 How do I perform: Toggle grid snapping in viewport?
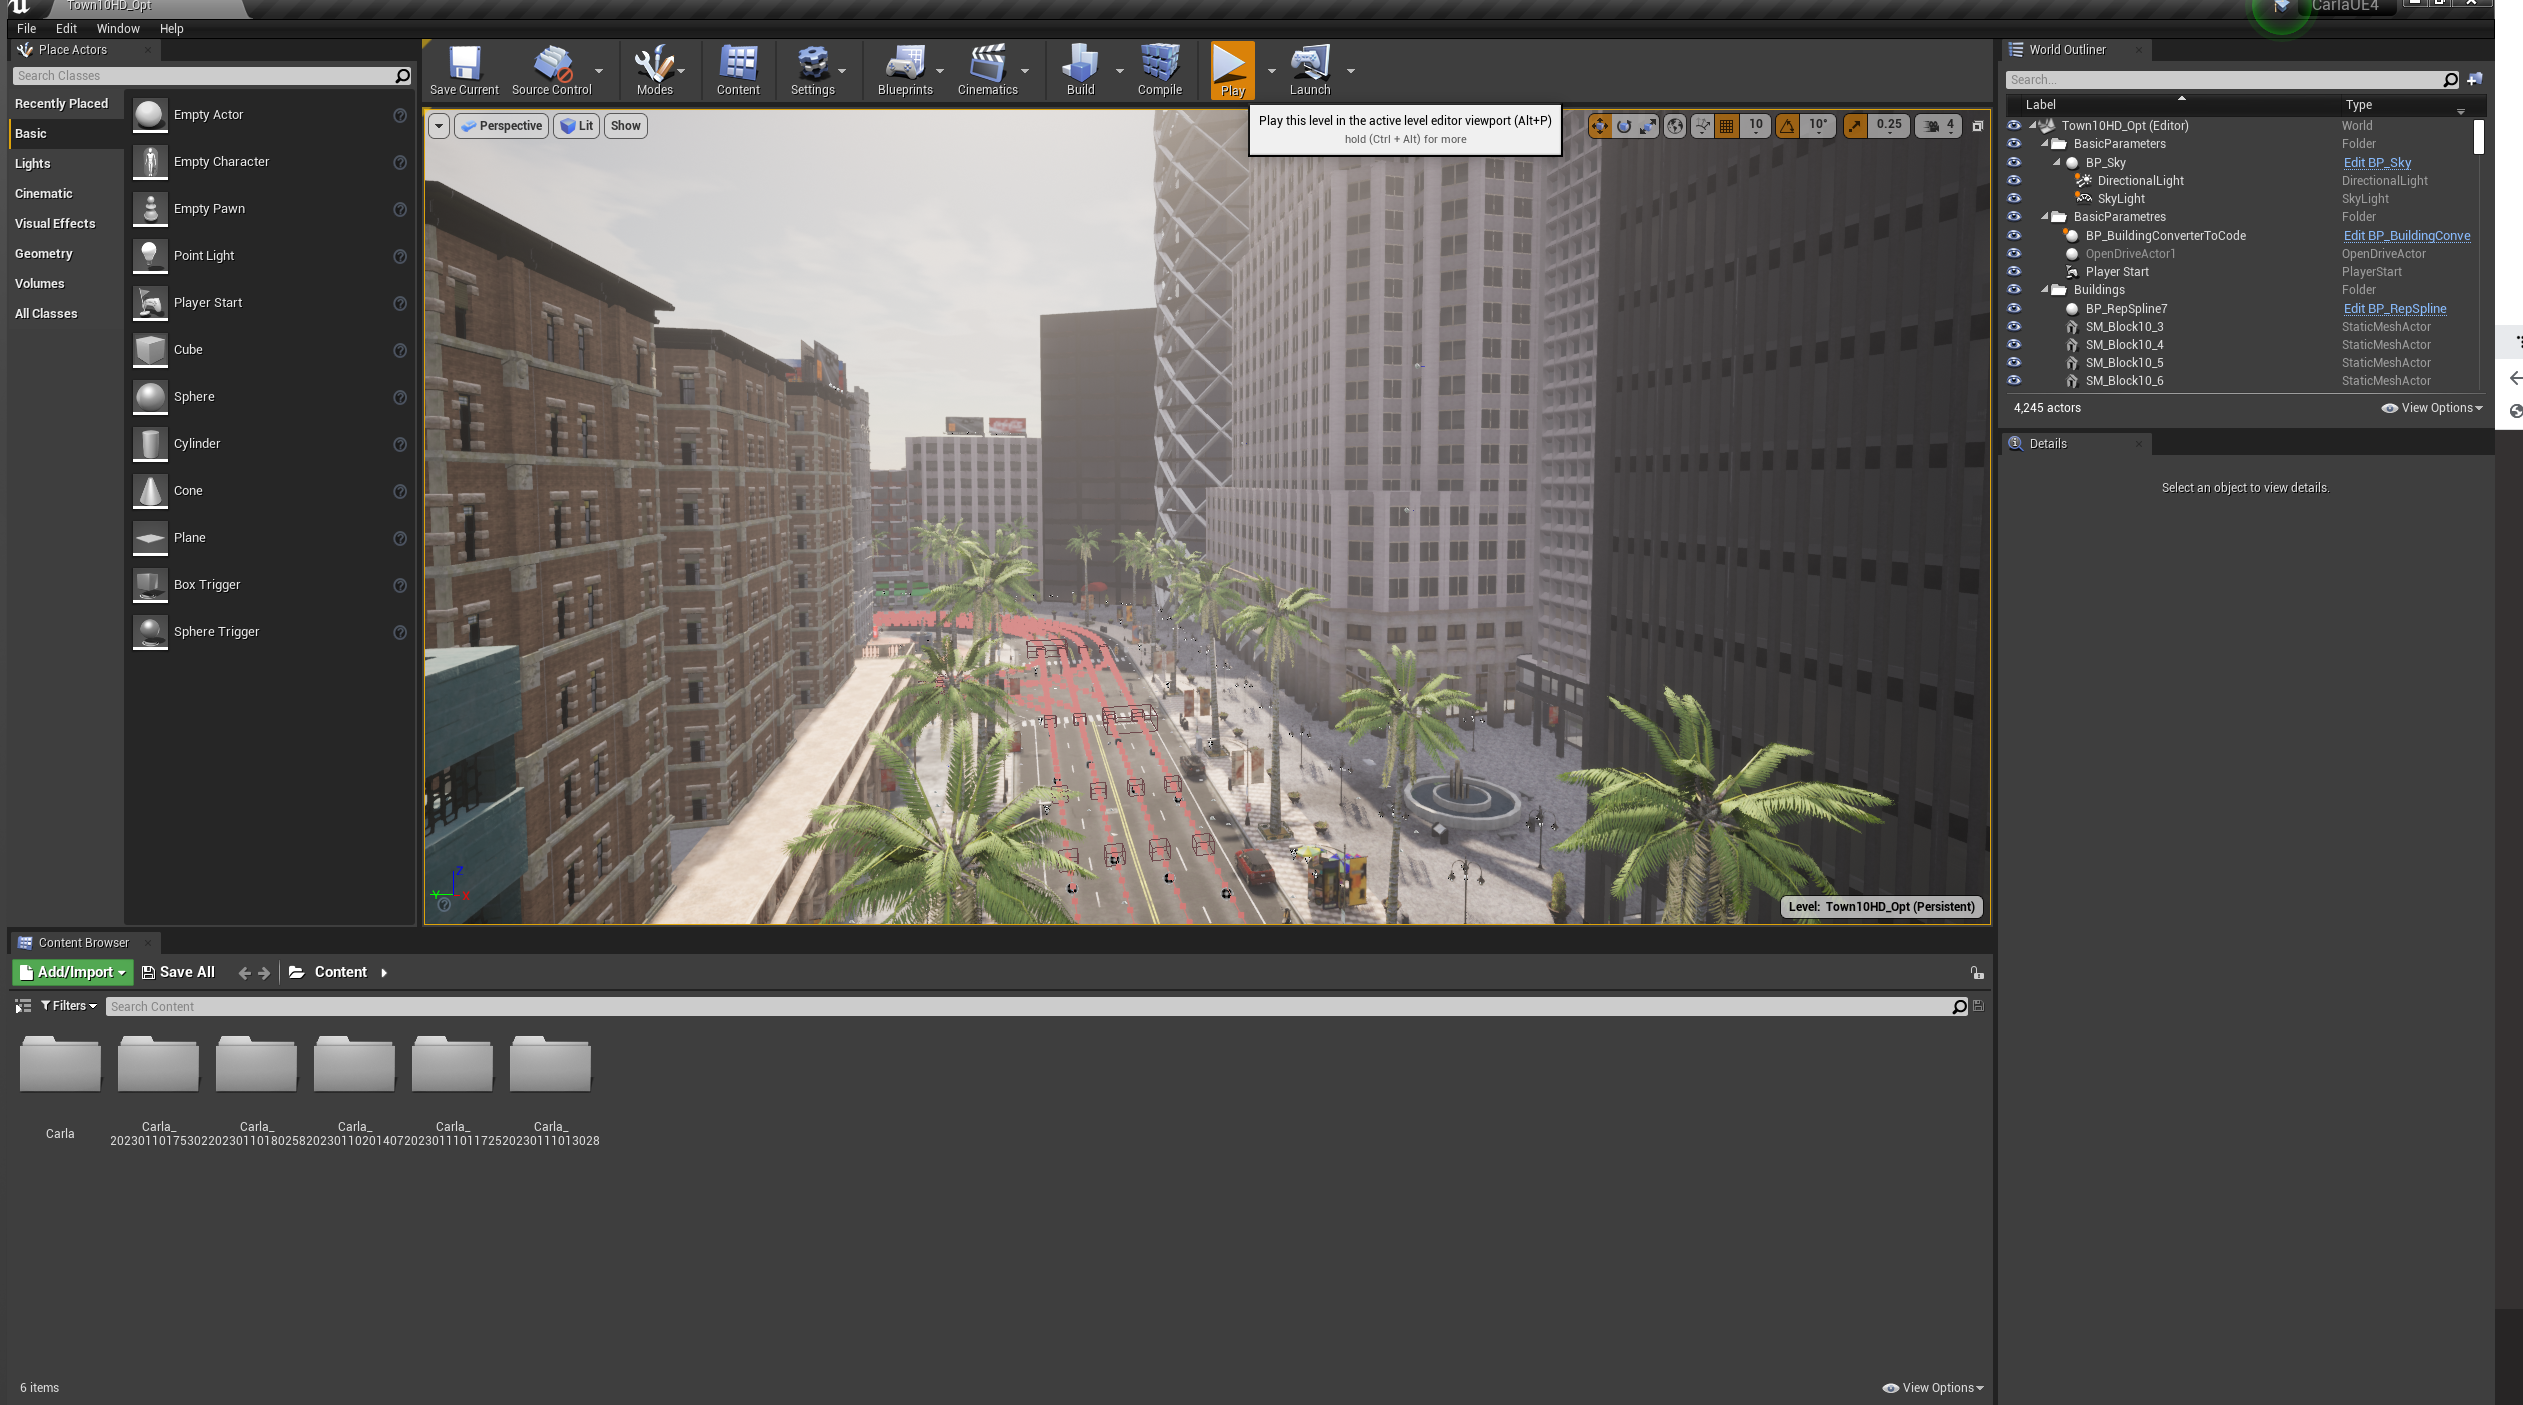tap(1727, 126)
